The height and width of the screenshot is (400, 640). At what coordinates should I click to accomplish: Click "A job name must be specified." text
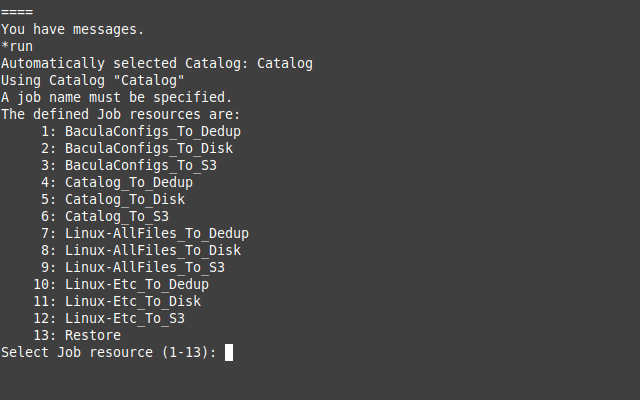point(117,98)
